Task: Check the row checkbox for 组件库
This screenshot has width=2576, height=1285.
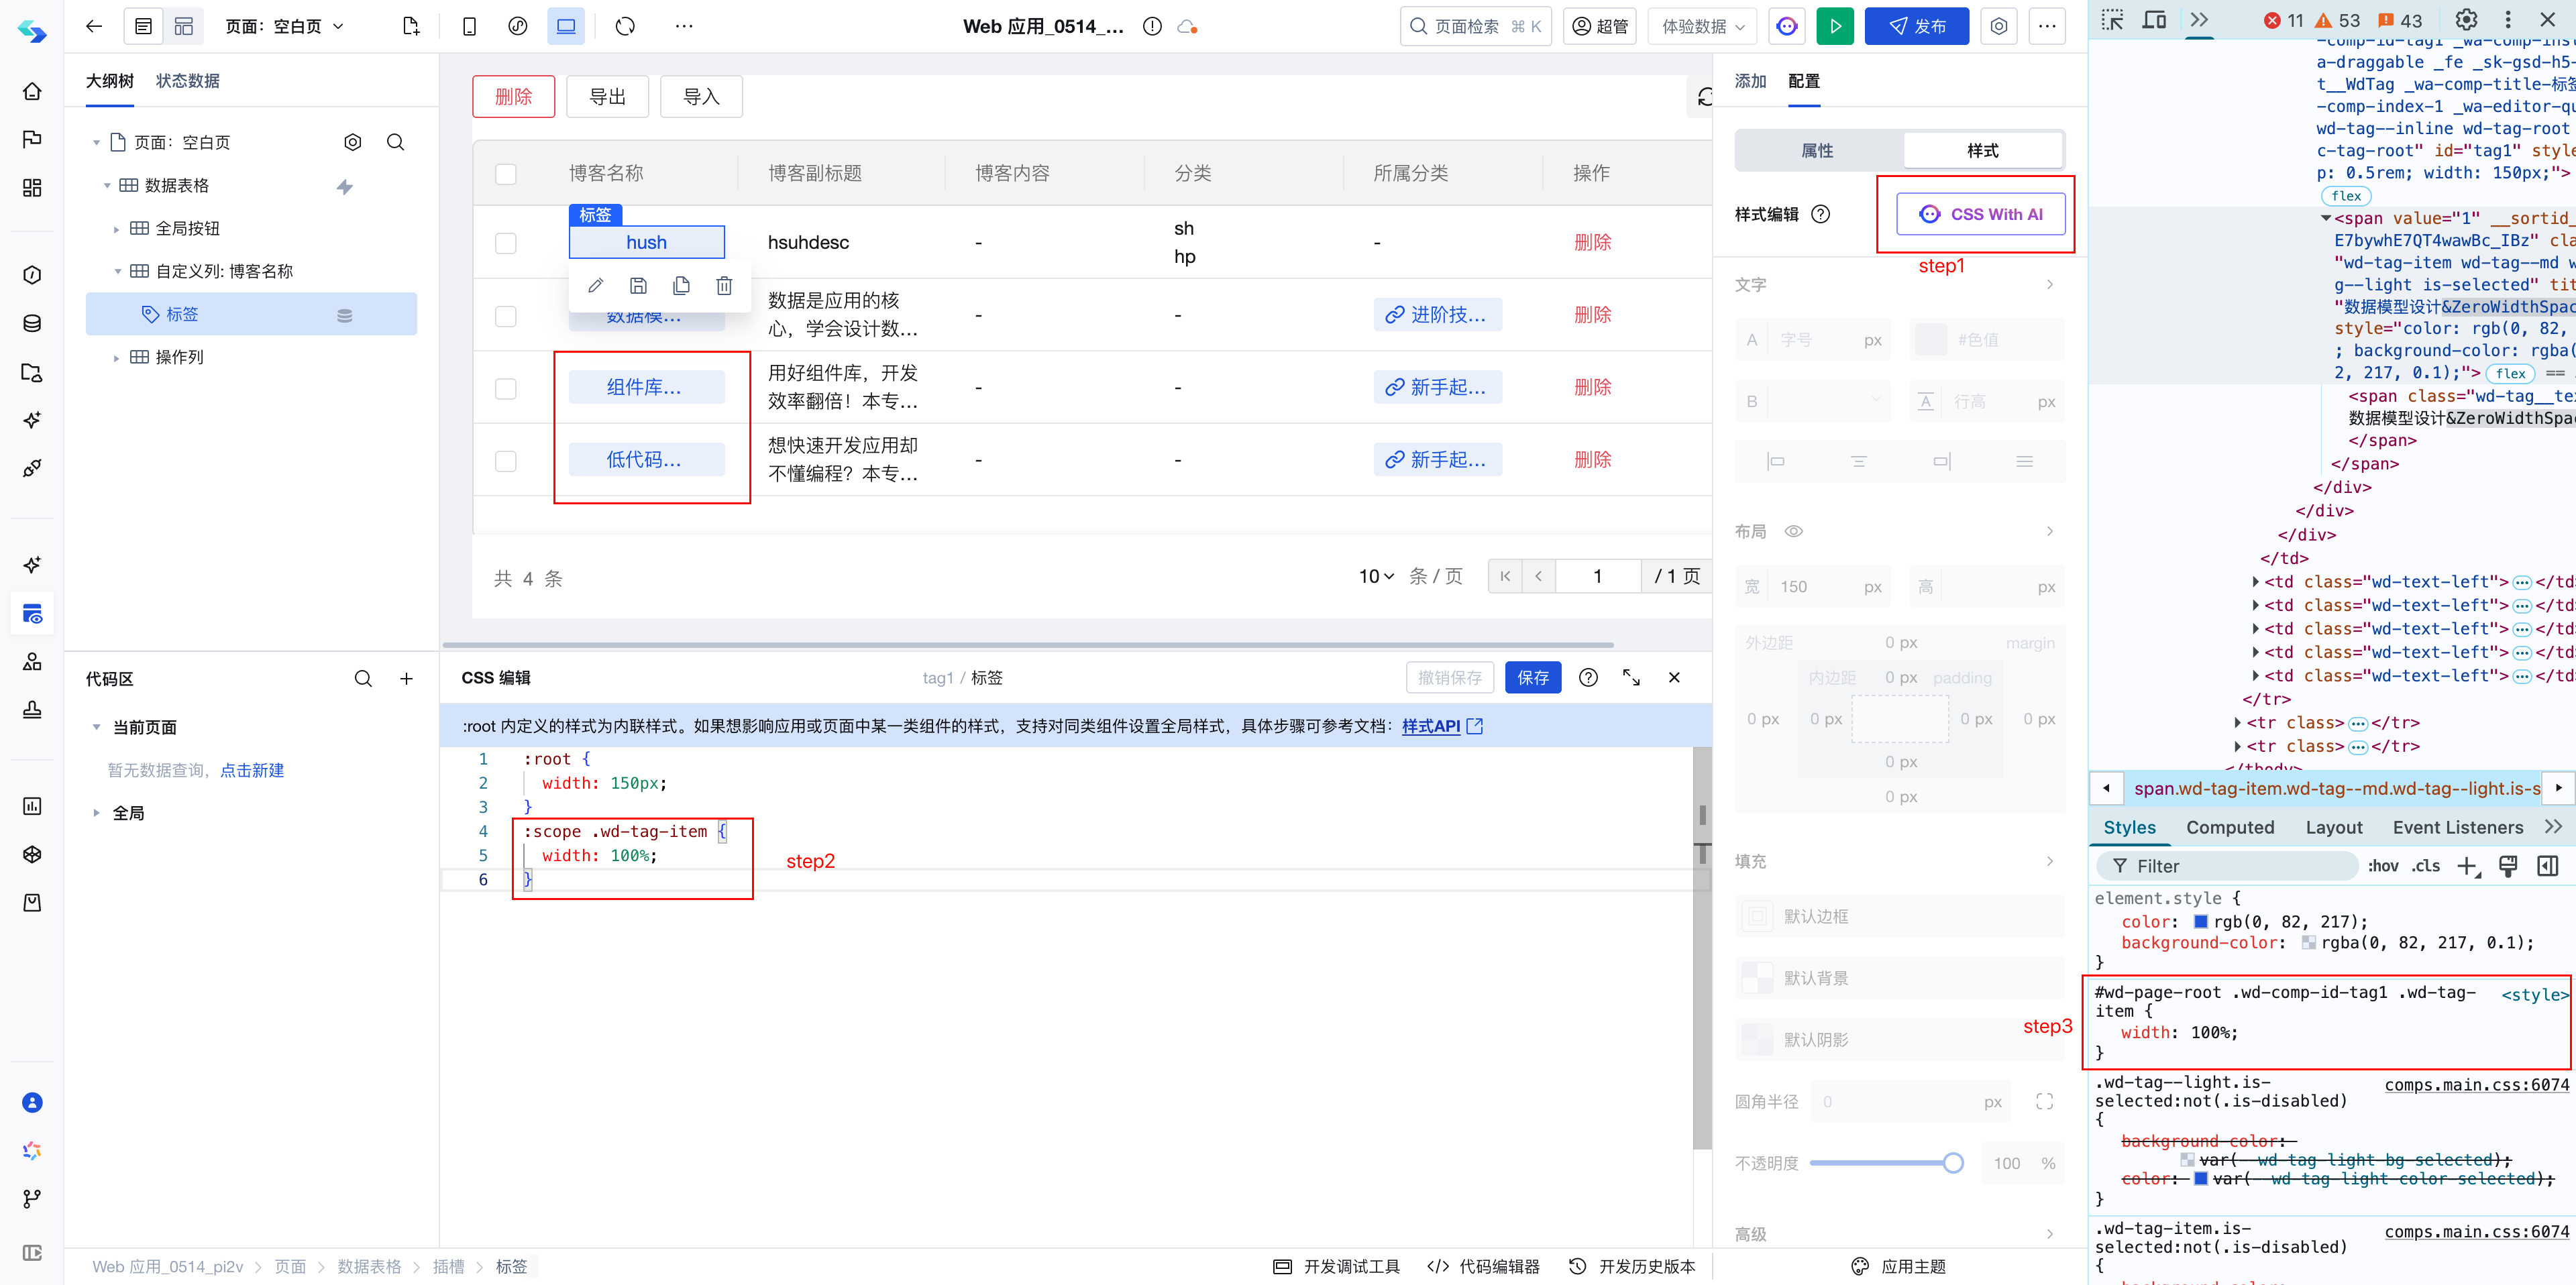Action: pyautogui.click(x=506, y=388)
